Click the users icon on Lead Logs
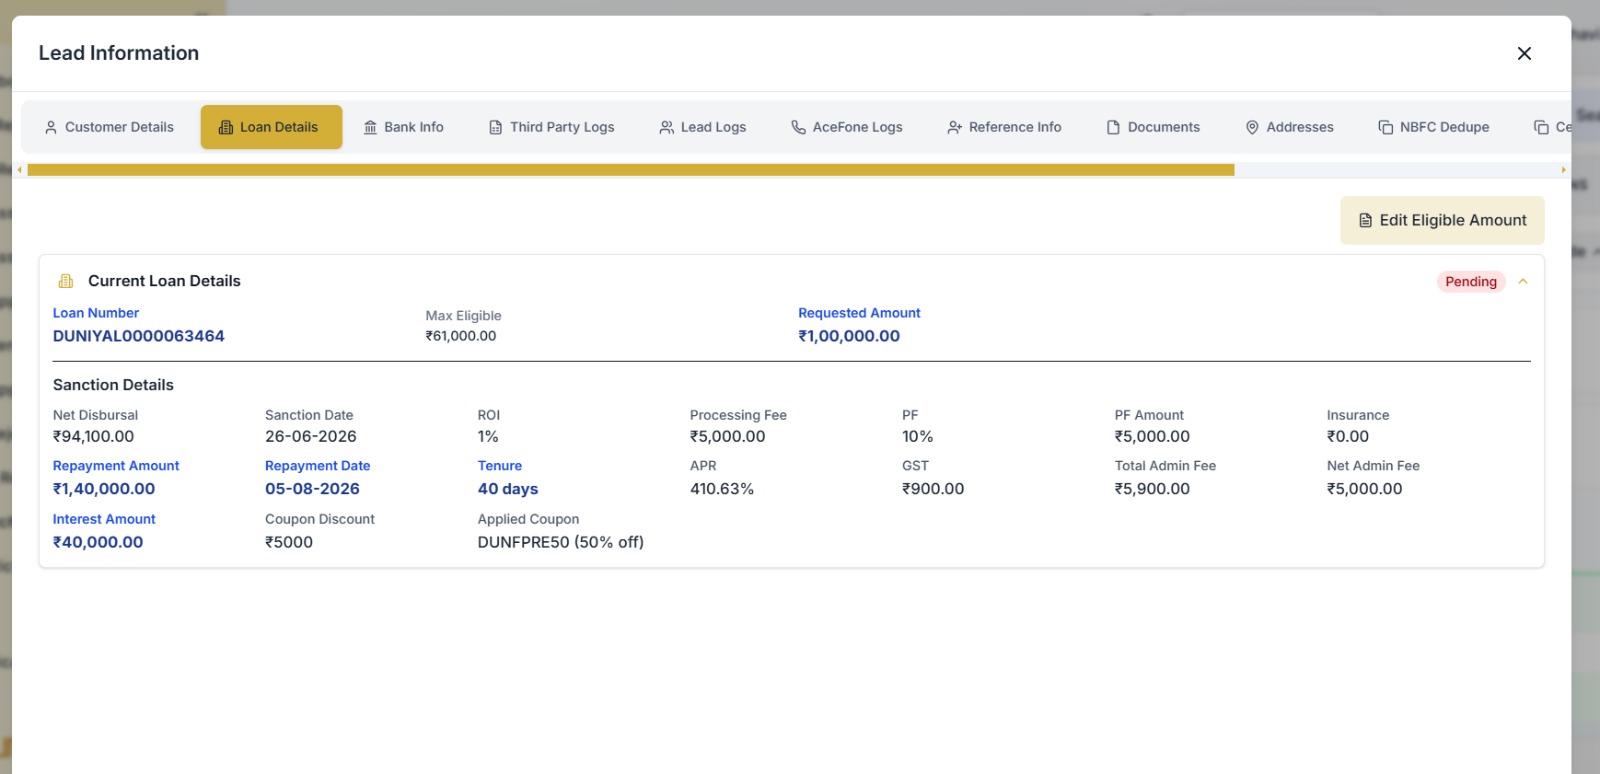The image size is (1600, 774). point(667,127)
